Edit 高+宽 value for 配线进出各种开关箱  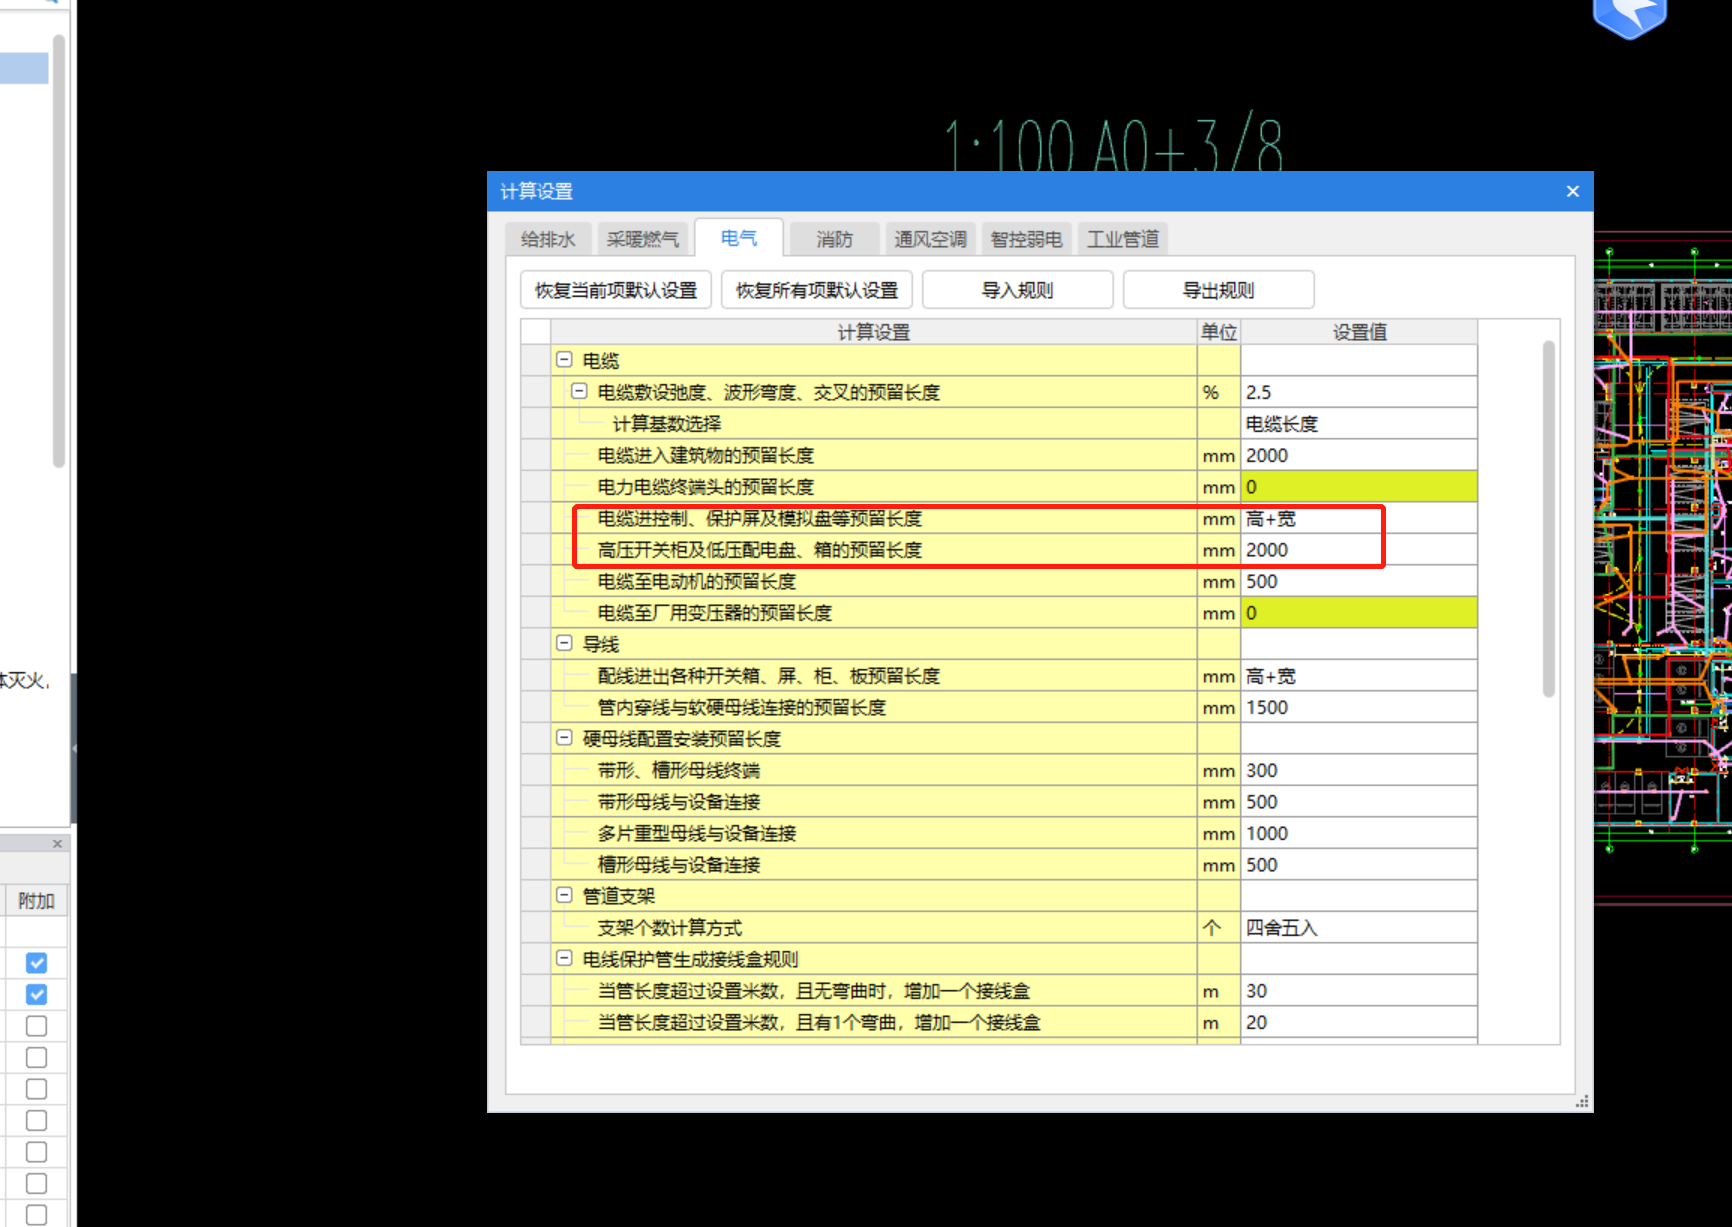(x=1359, y=676)
